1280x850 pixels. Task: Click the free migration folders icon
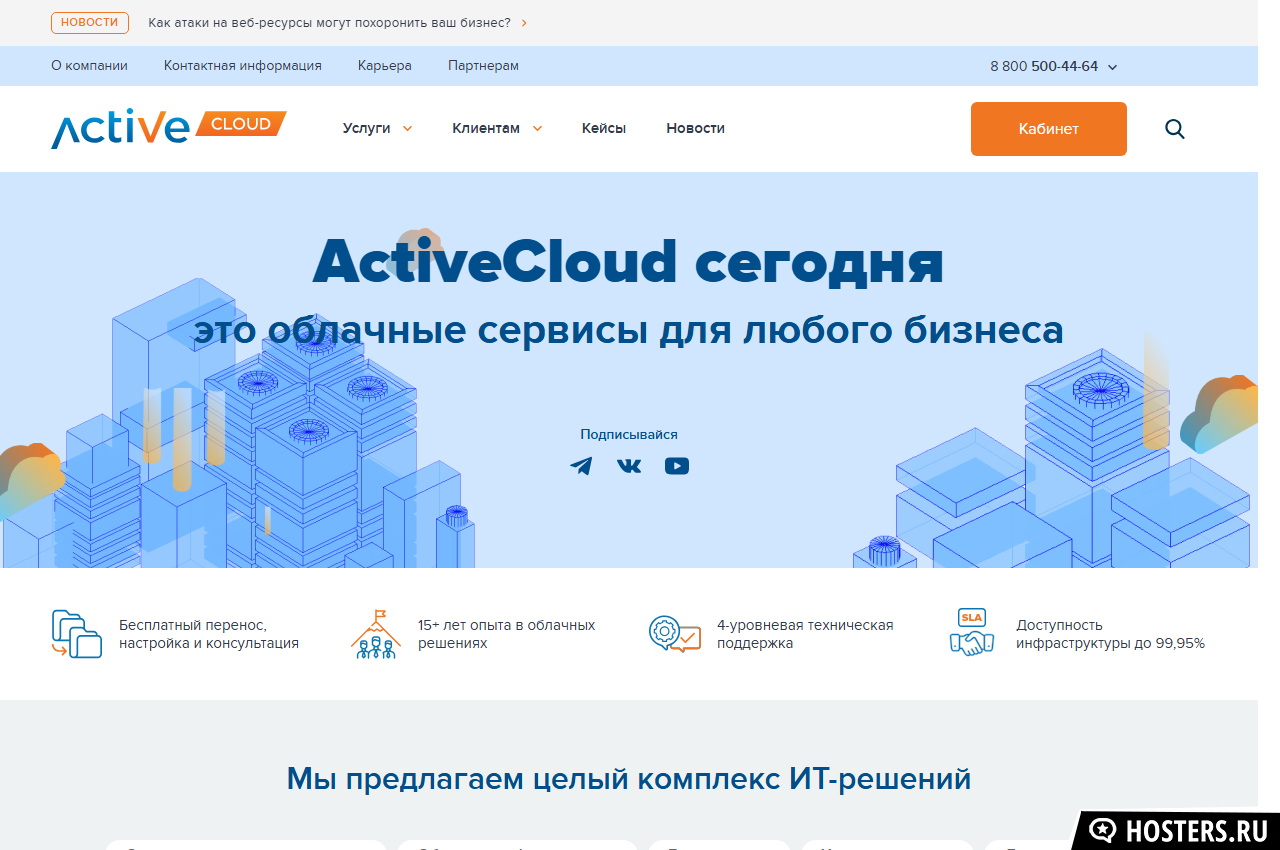tap(77, 634)
